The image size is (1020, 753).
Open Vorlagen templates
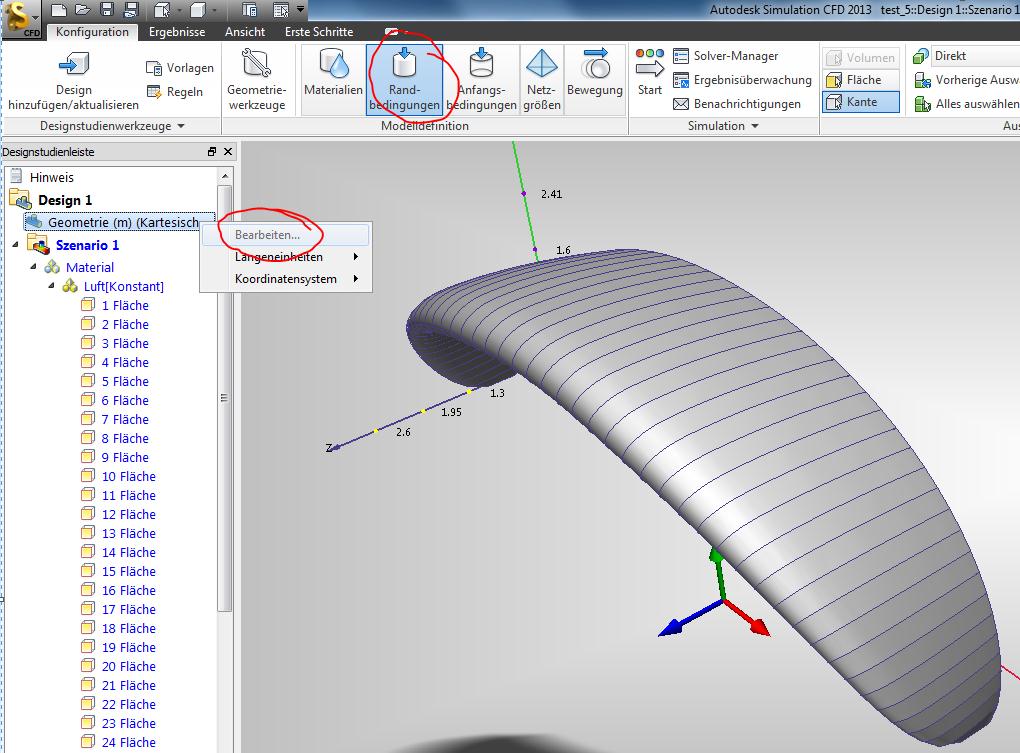click(x=180, y=68)
